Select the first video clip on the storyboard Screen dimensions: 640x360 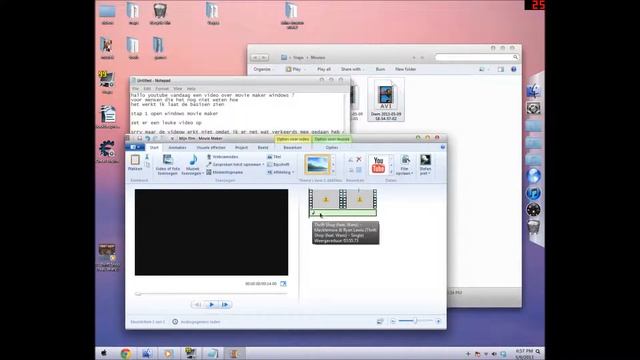pos(326,199)
